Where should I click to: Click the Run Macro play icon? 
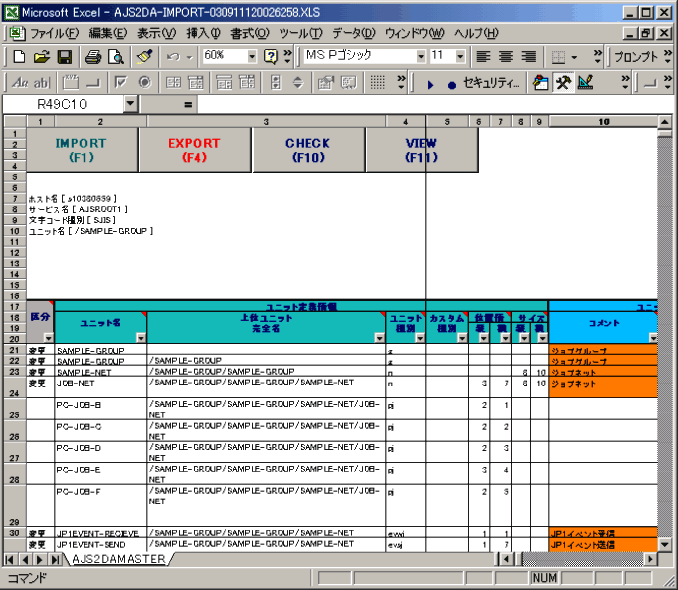[x=430, y=84]
